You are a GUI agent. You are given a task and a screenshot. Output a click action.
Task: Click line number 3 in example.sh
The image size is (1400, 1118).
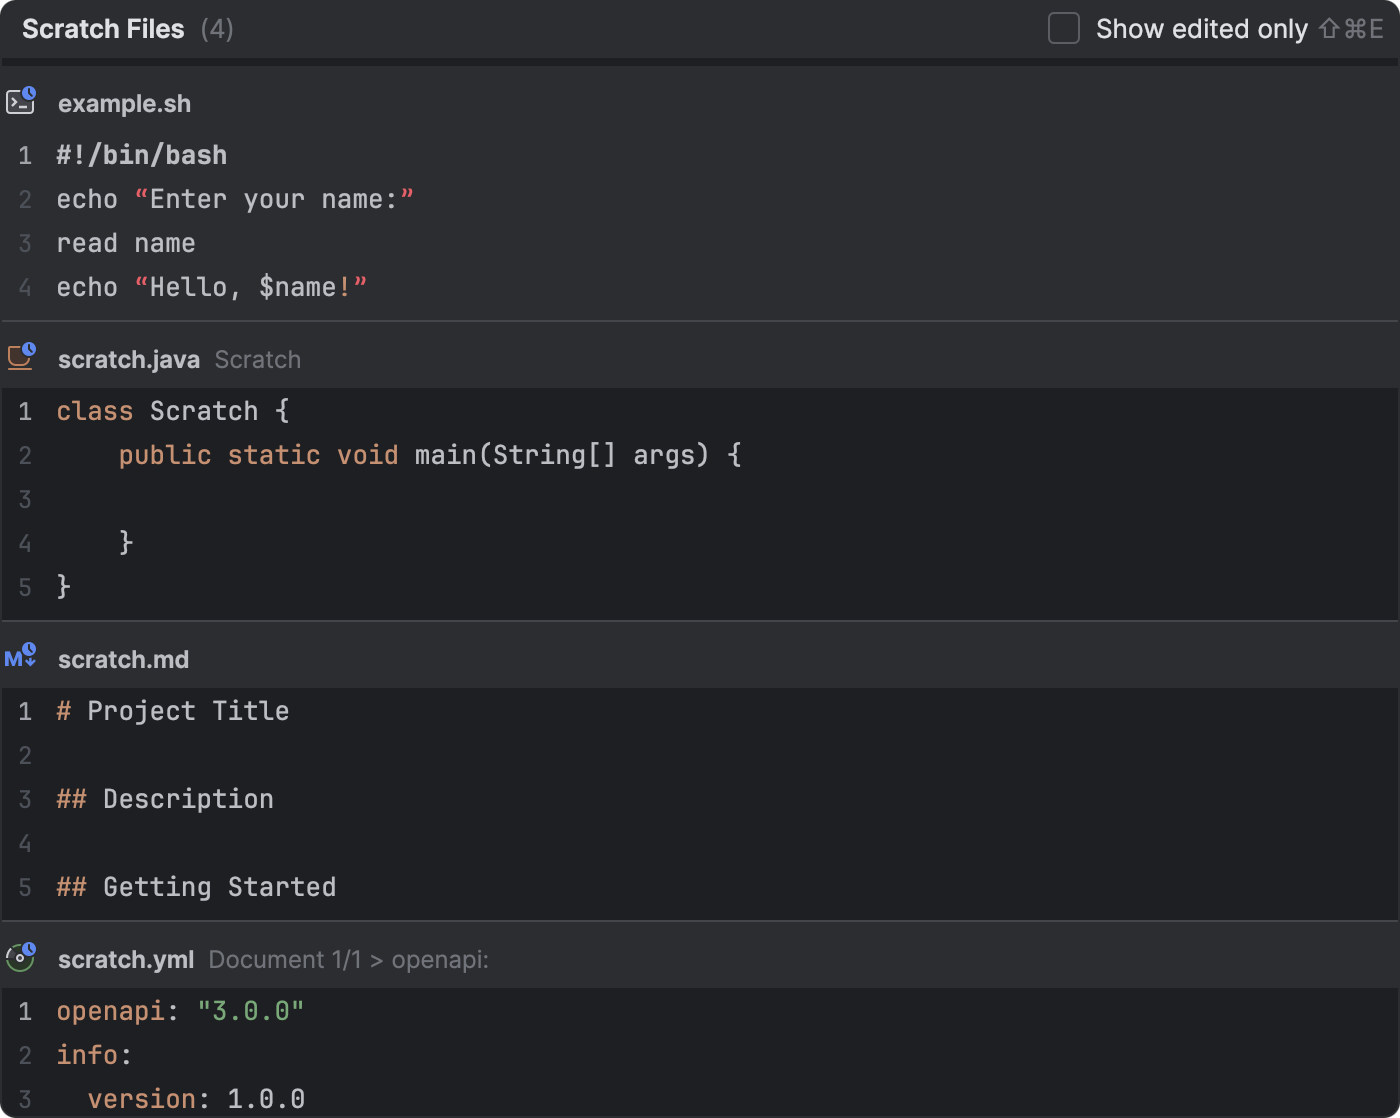click(x=24, y=242)
